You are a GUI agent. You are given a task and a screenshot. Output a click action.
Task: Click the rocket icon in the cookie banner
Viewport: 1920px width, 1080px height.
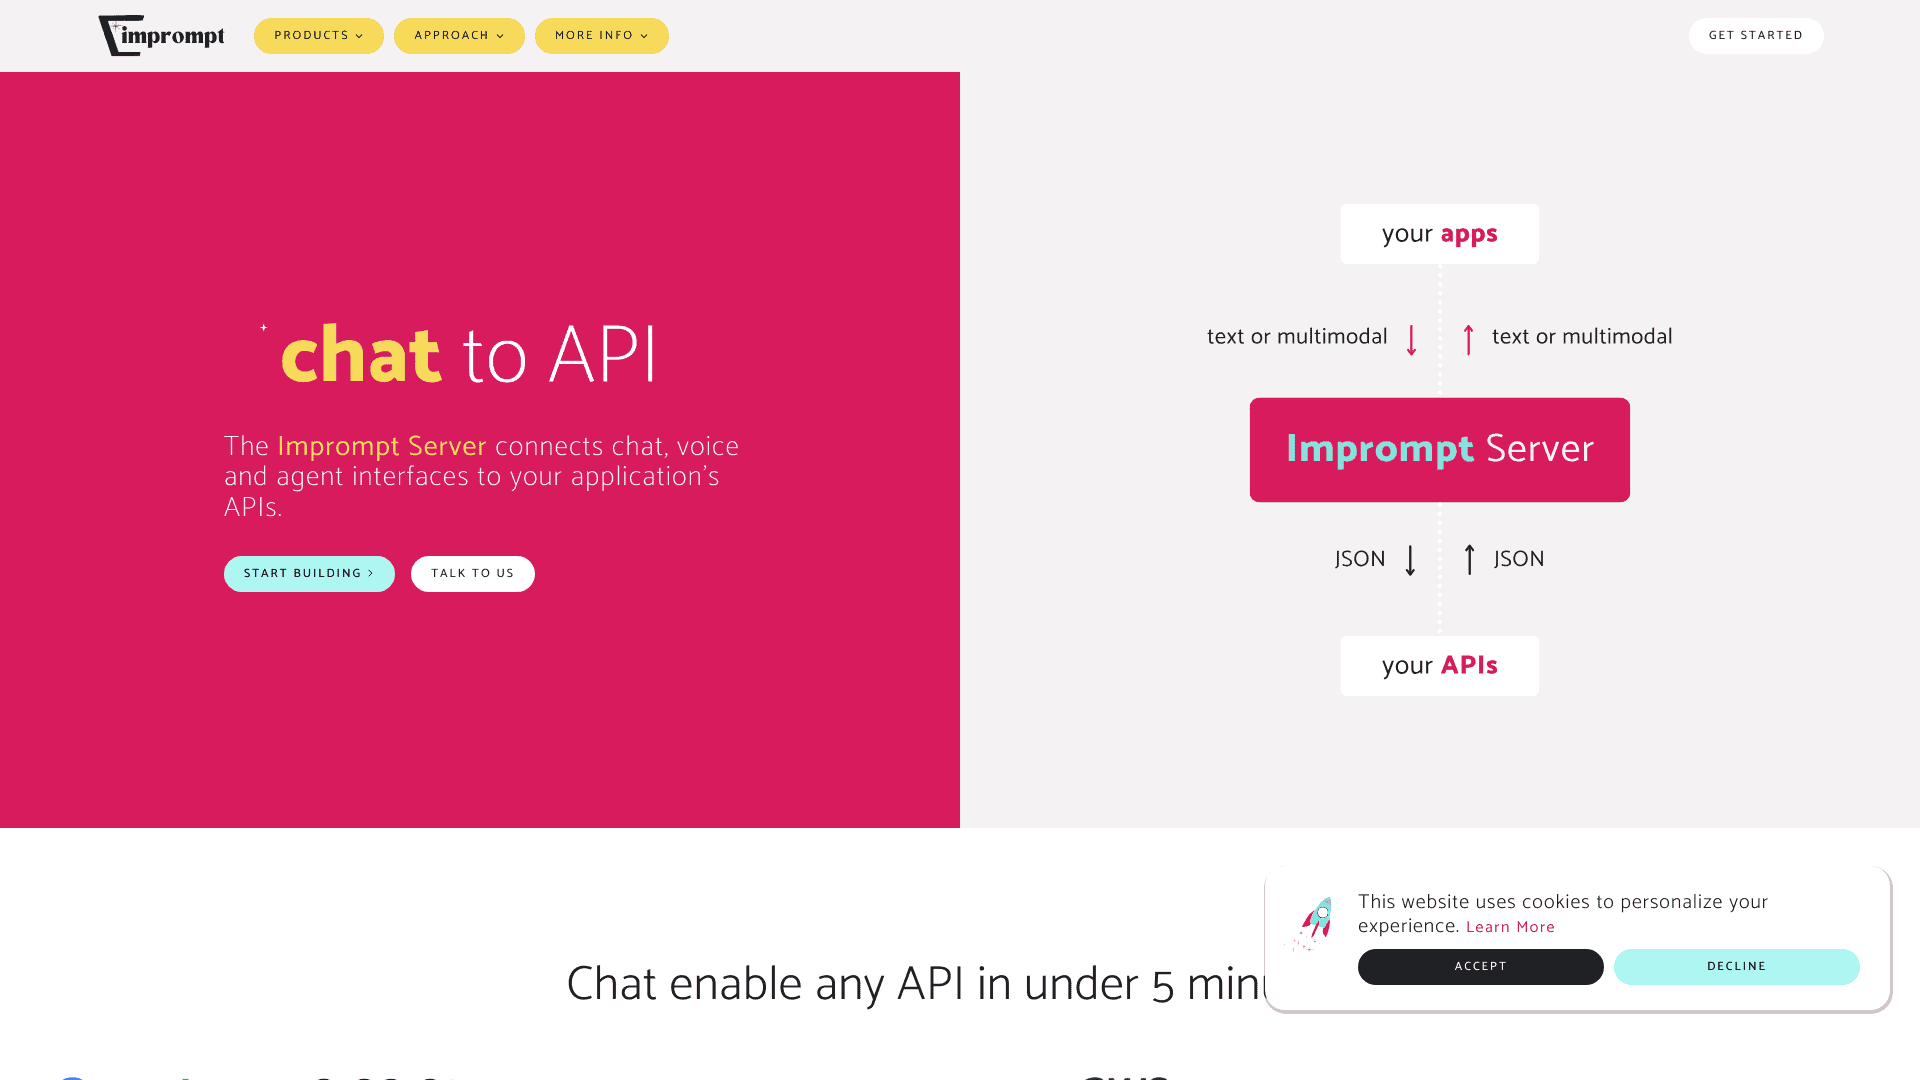point(1313,921)
